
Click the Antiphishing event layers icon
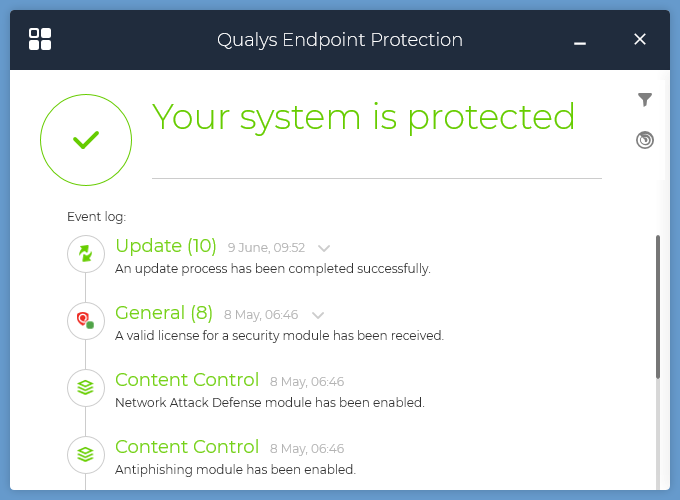point(86,455)
